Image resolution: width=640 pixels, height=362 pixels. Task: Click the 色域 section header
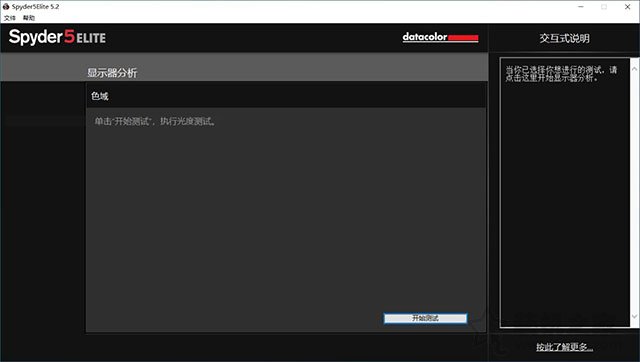(x=286, y=96)
